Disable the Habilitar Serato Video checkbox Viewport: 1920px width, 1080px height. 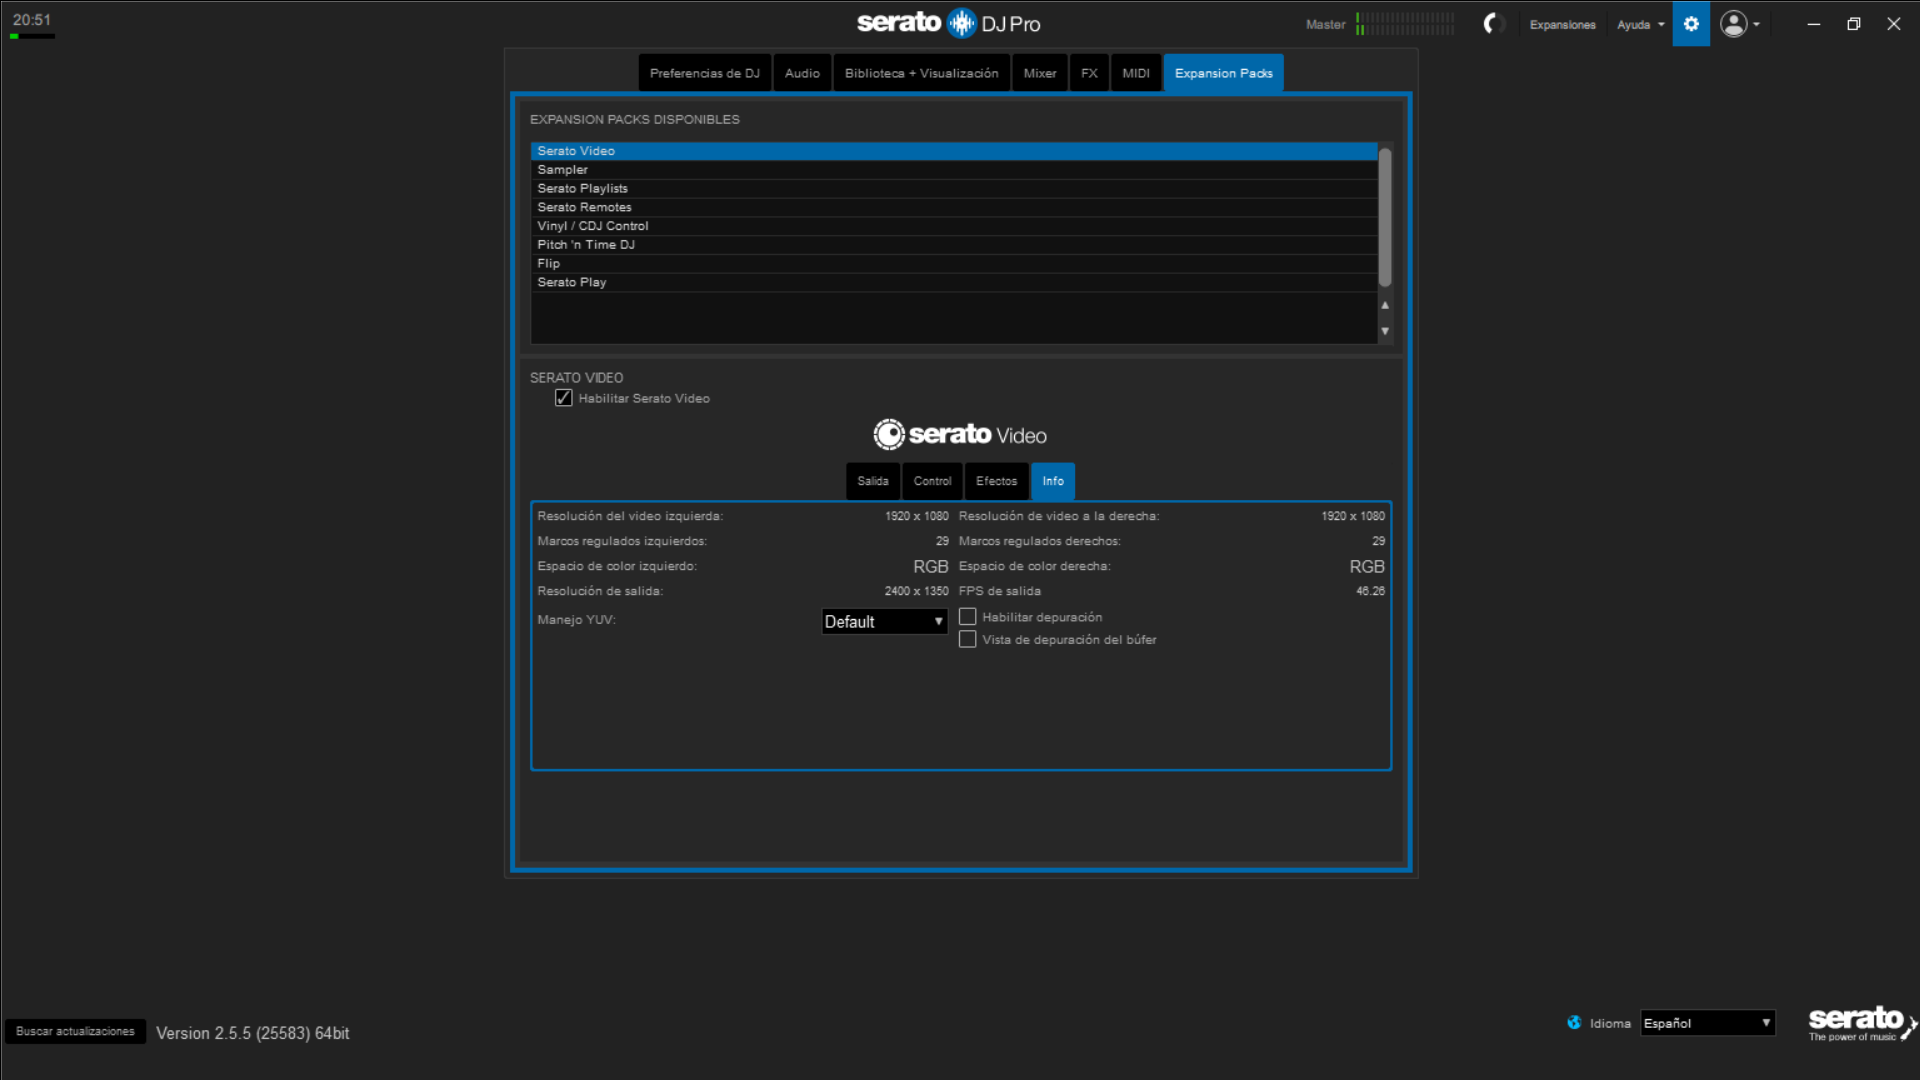pos(564,398)
